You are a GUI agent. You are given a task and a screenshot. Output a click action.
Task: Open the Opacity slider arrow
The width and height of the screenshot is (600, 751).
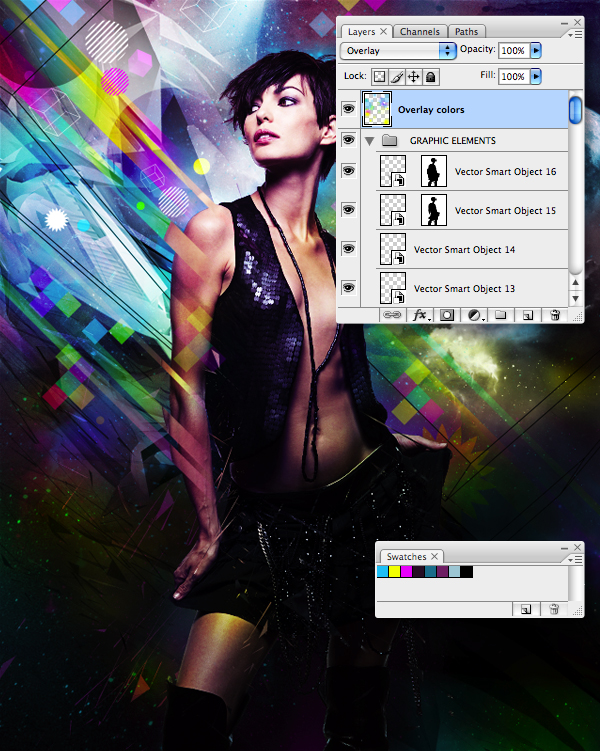[536, 50]
